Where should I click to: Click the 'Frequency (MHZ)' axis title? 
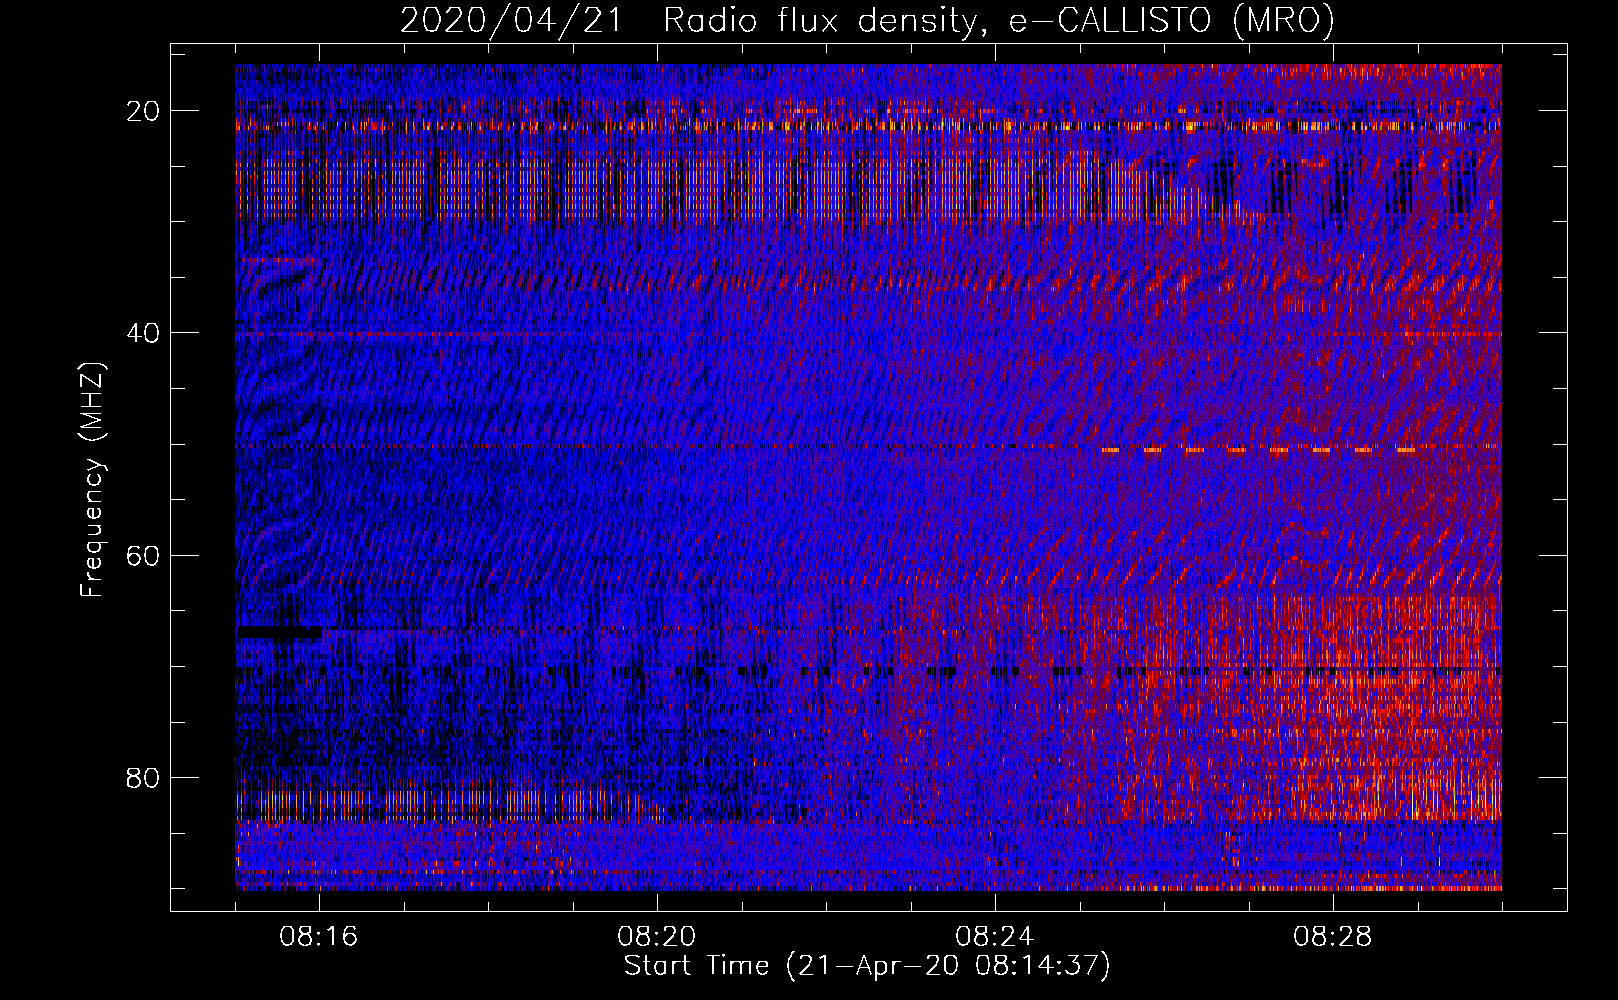[x=92, y=478]
